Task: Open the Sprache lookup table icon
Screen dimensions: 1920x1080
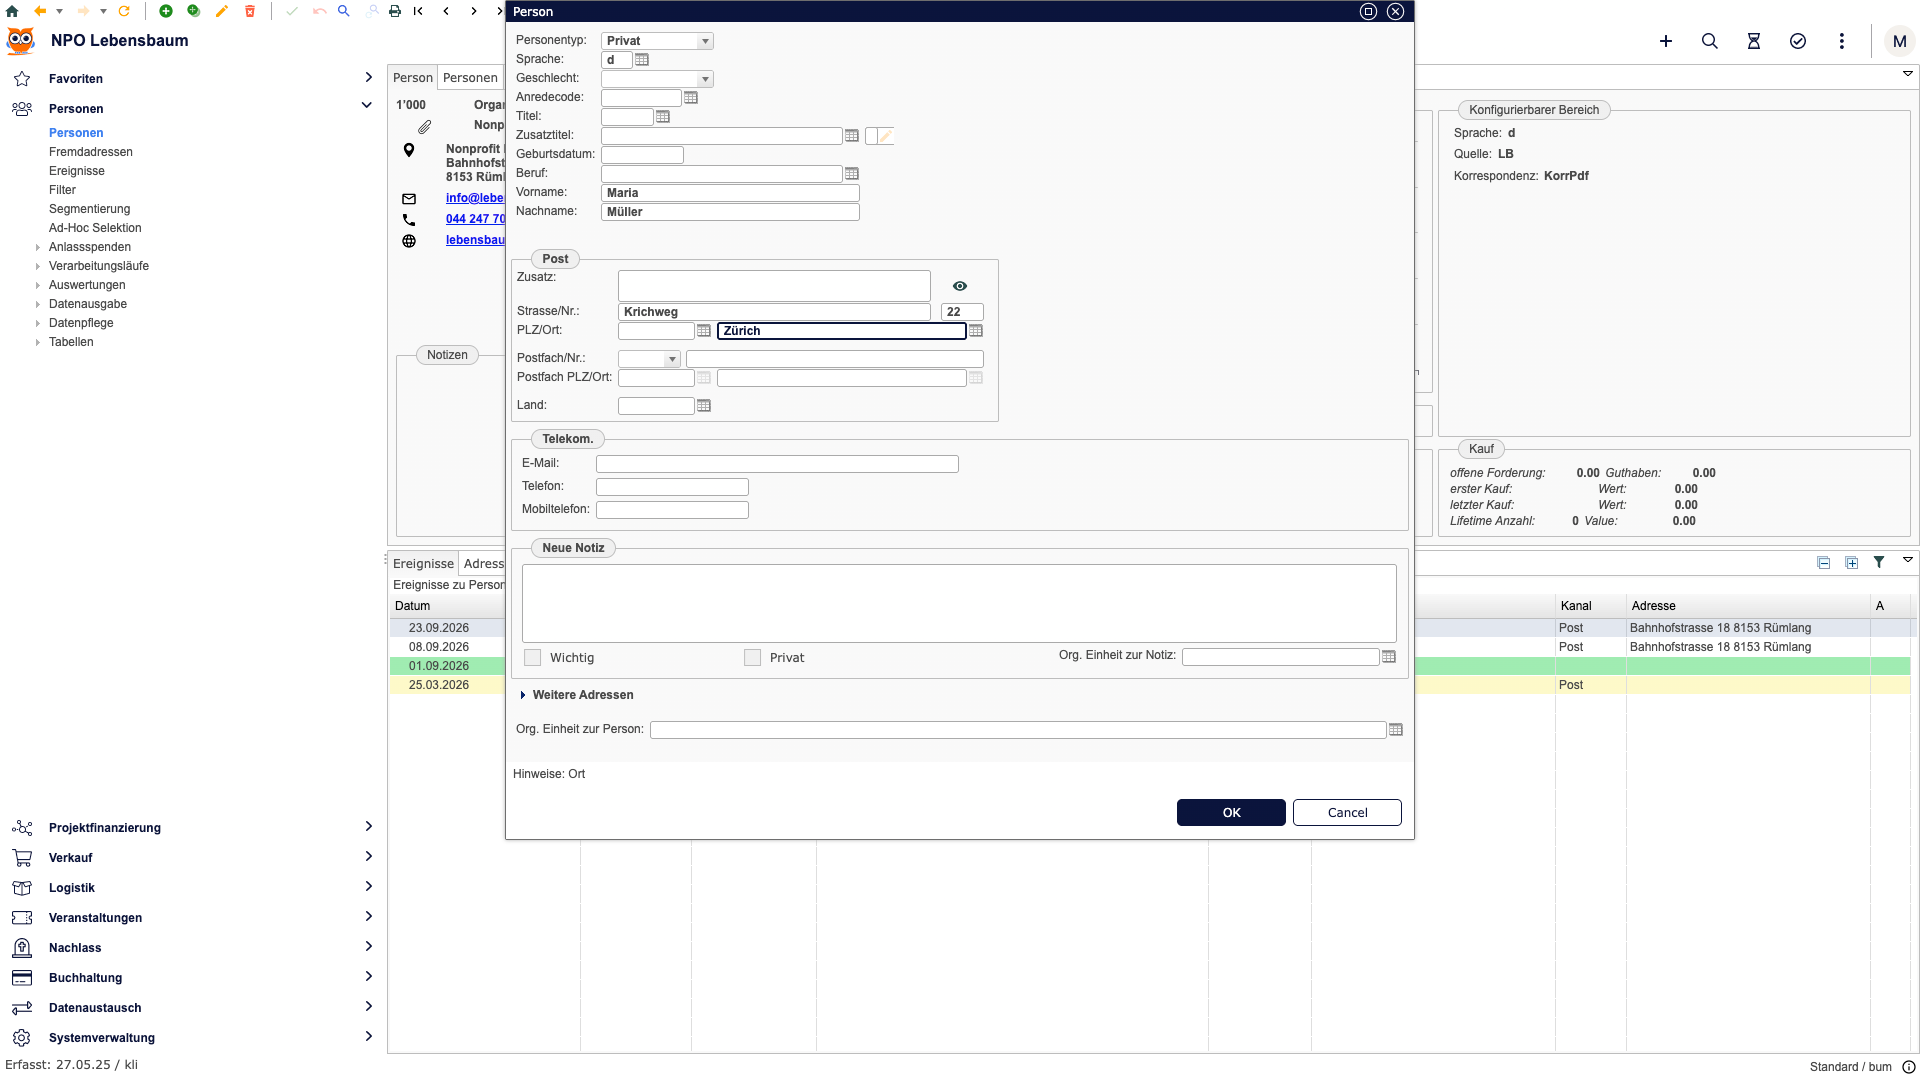Action: coord(642,60)
